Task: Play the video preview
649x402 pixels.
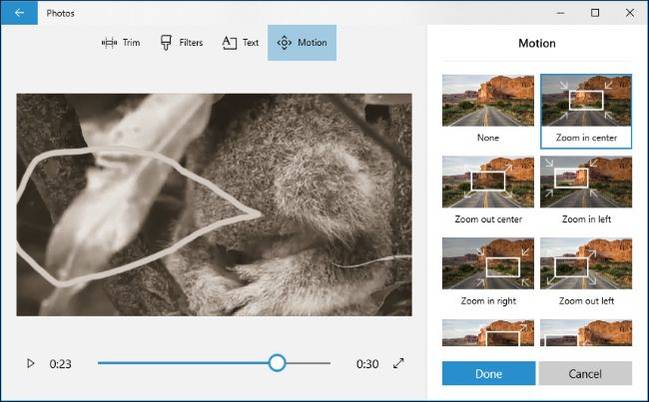Action: coord(30,363)
